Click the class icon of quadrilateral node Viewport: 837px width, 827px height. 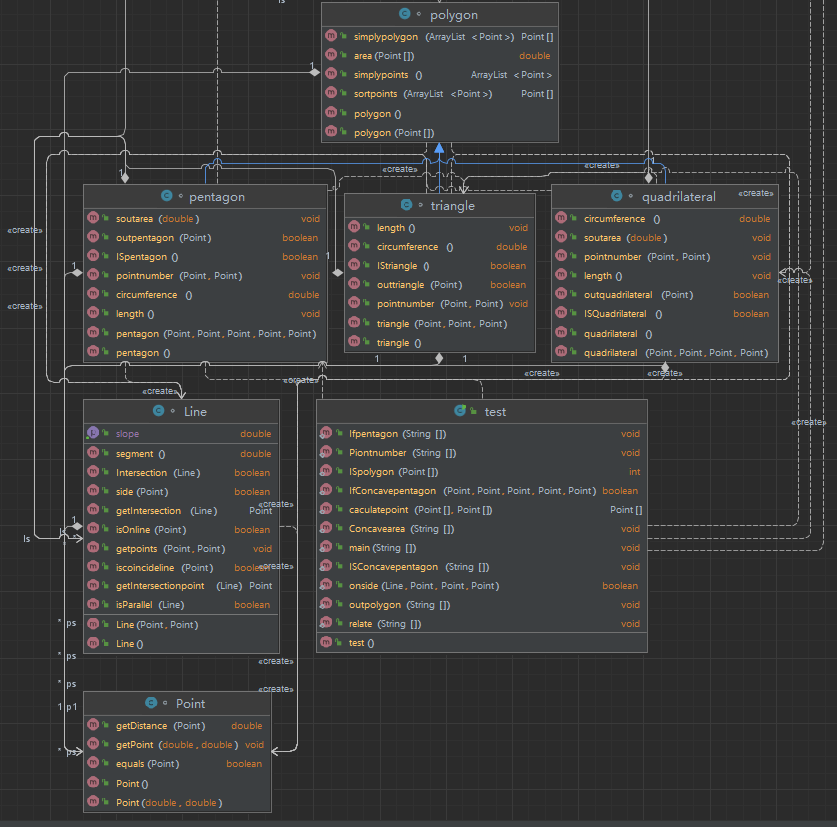tap(616, 197)
